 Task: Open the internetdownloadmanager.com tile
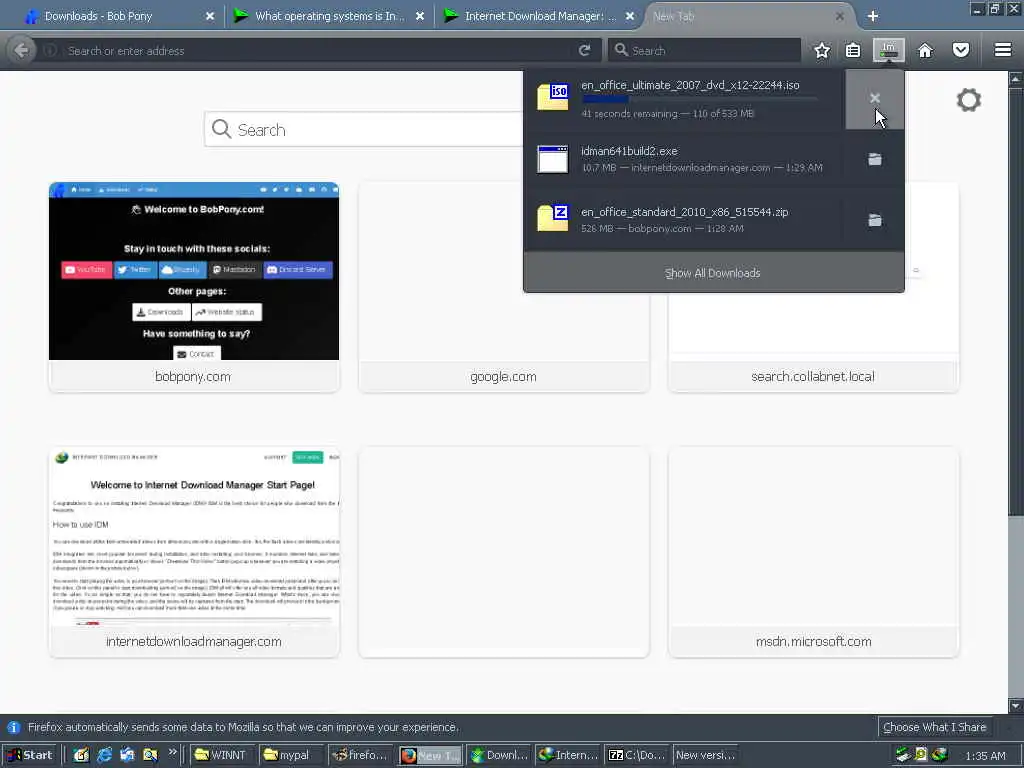pyautogui.click(x=194, y=552)
